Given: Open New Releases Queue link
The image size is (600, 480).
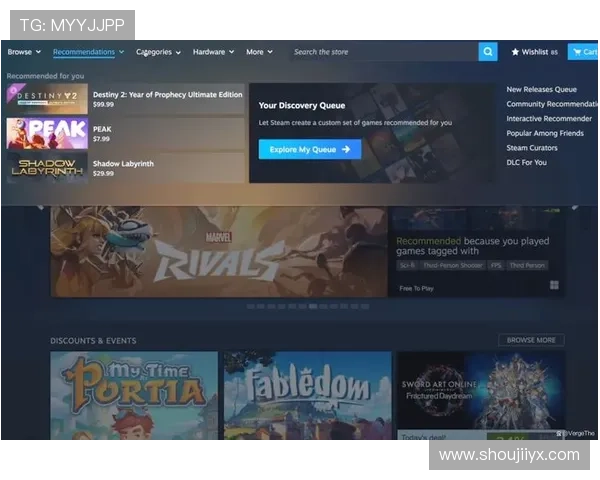Looking at the screenshot, I should [x=541, y=90].
